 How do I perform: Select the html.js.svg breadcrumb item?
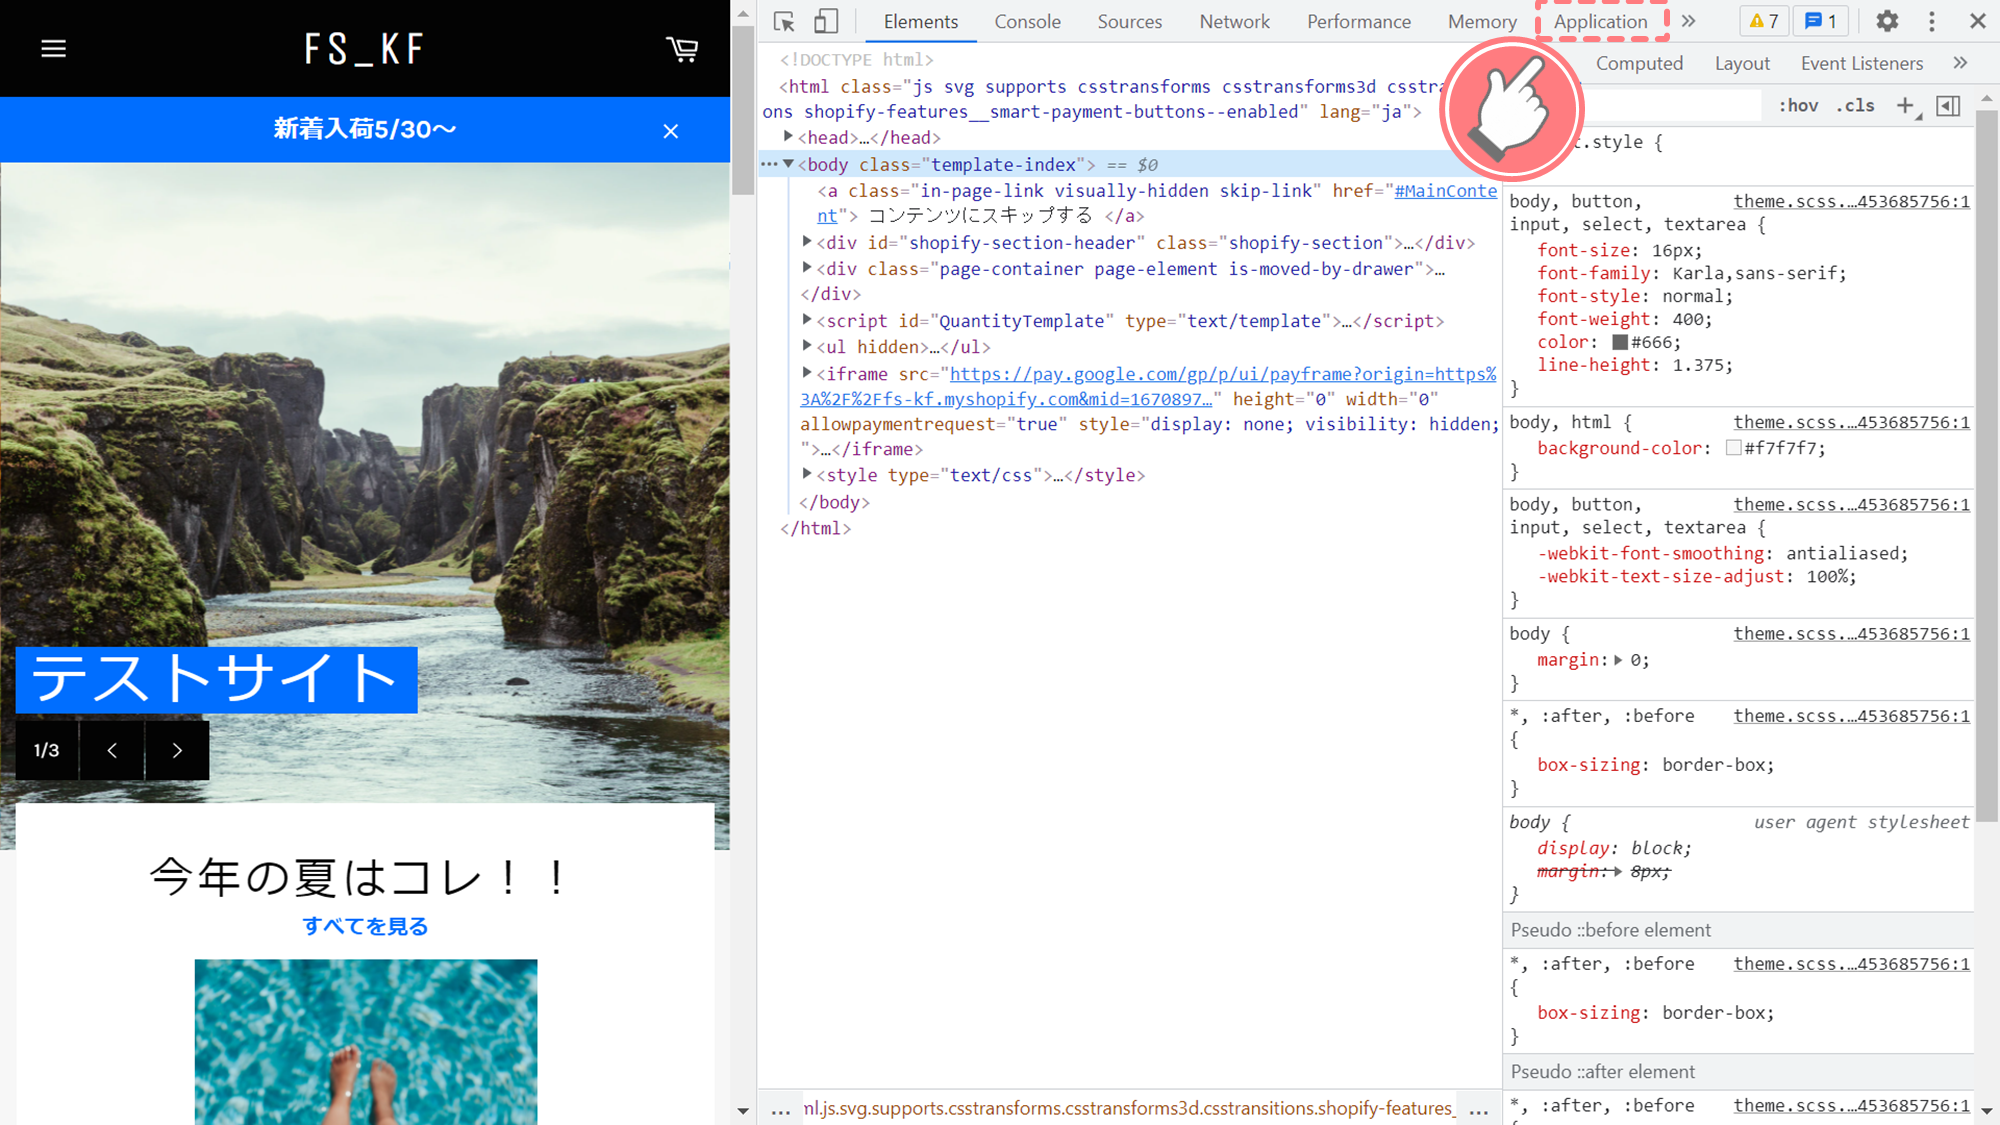pyautogui.click(x=1128, y=1108)
